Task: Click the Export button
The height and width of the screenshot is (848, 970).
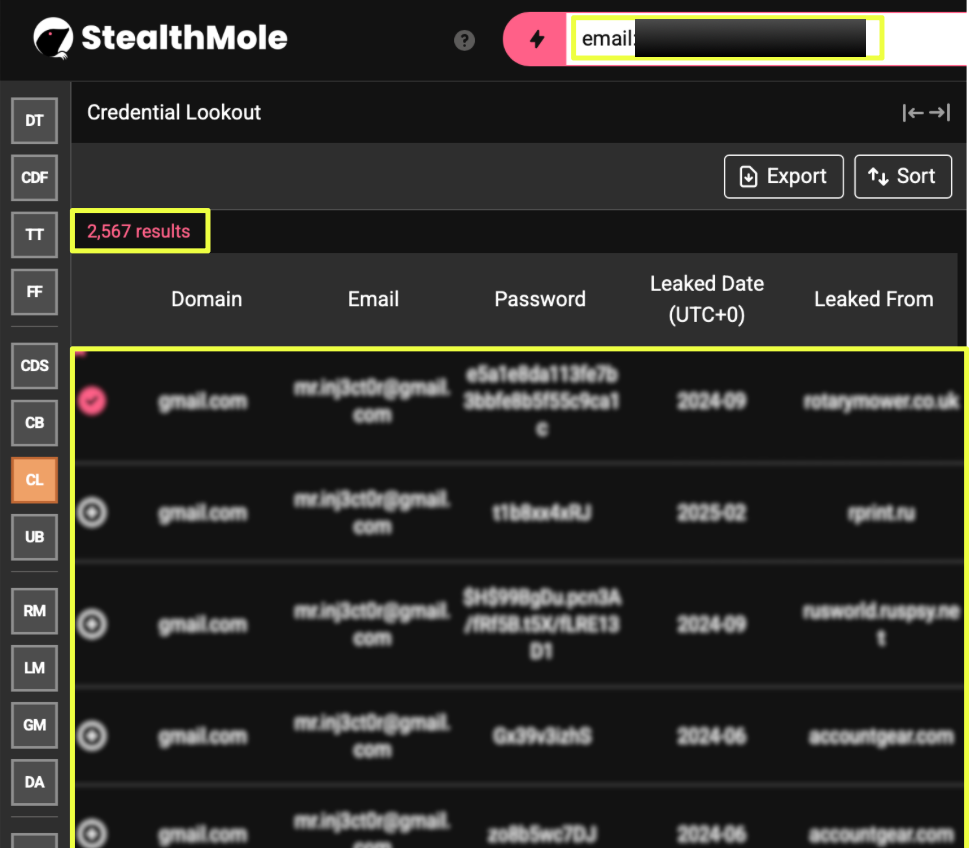Action: point(783,177)
